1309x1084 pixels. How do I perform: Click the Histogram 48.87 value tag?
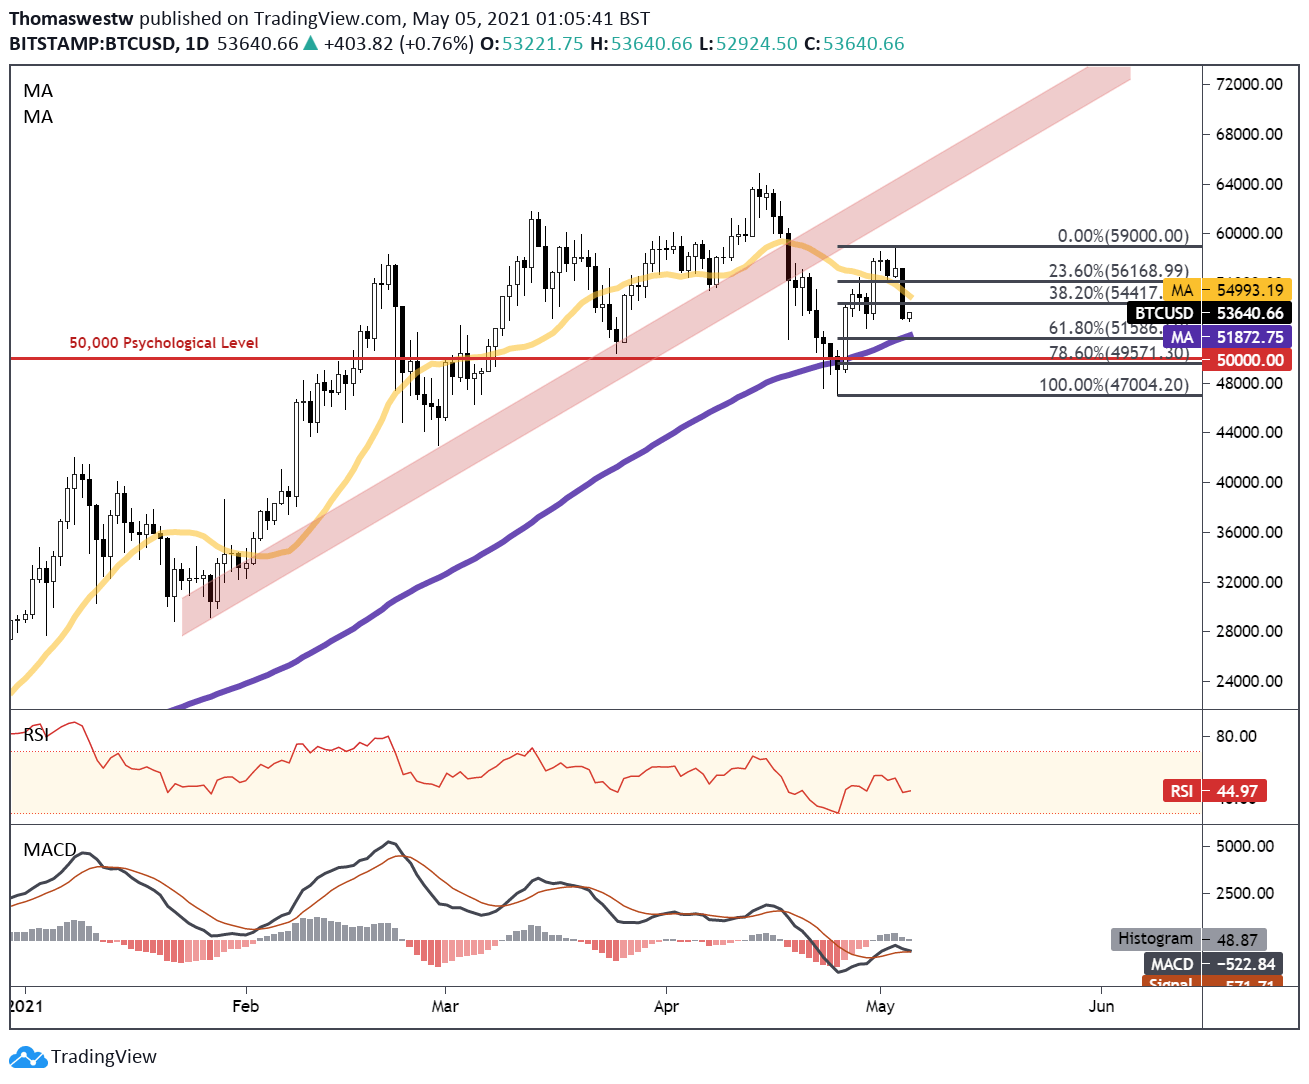click(1189, 939)
